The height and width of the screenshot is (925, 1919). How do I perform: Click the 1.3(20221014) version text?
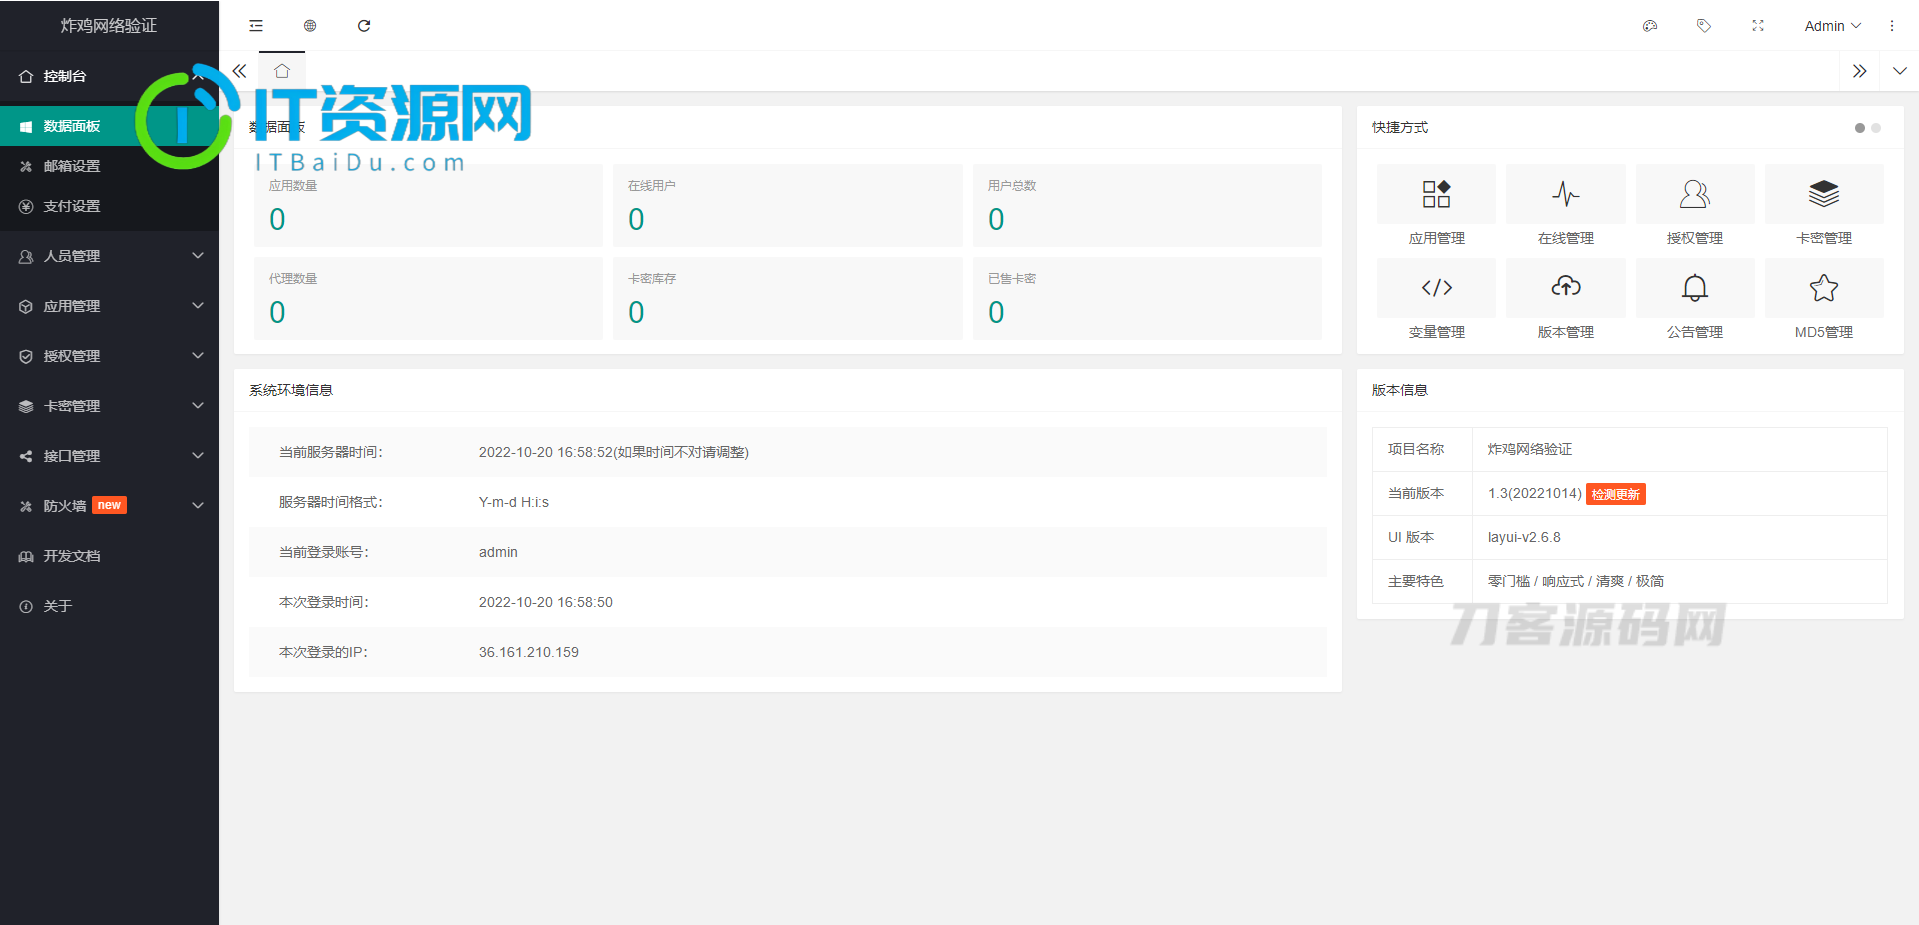(1535, 493)
